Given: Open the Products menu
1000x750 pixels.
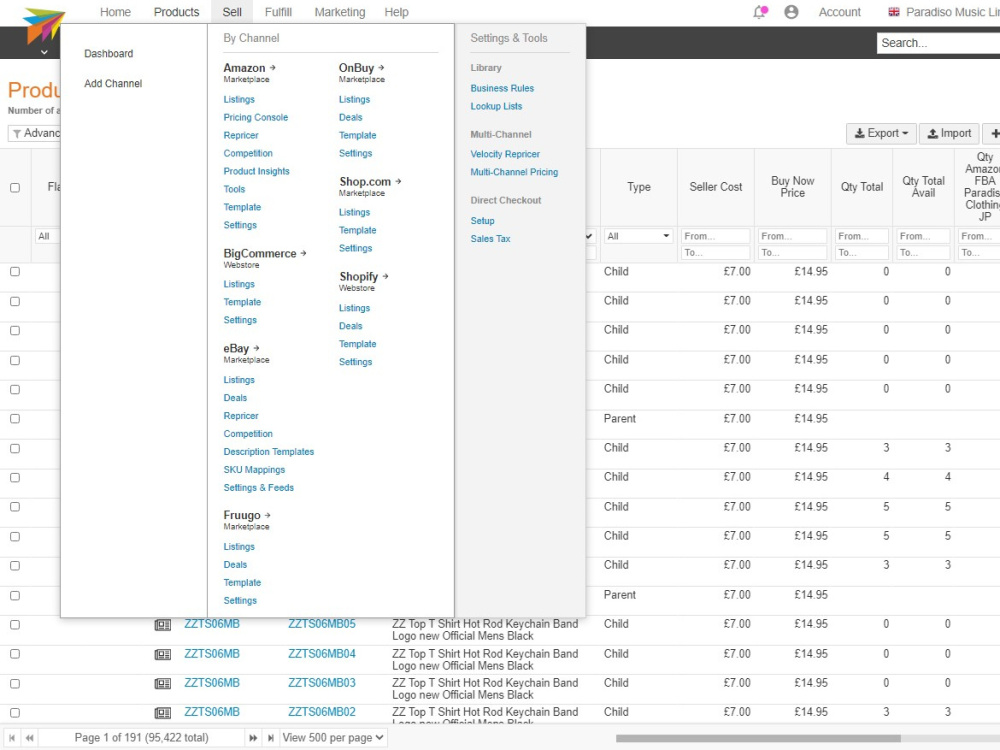Looking at the screenshot, I should click(x=177, y=12).
